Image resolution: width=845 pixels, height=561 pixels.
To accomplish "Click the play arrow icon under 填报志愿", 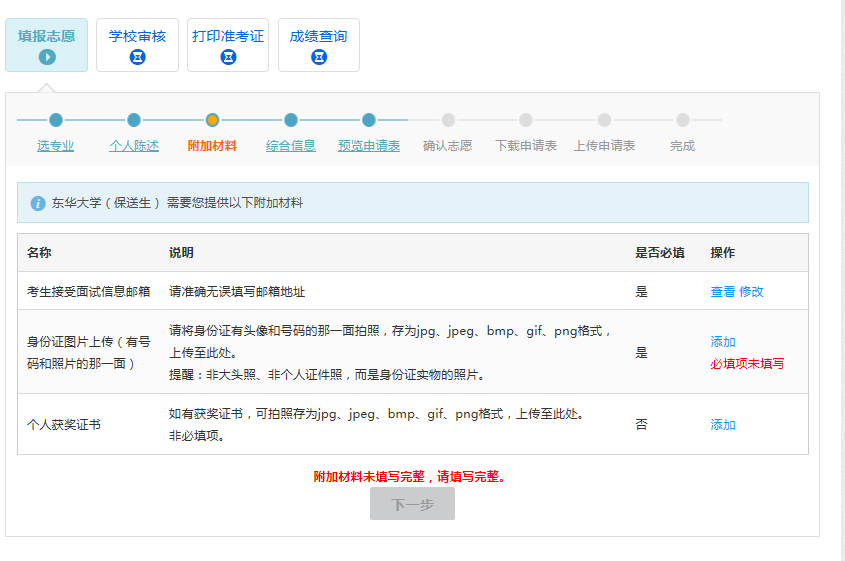I will [x=46, y=57].
